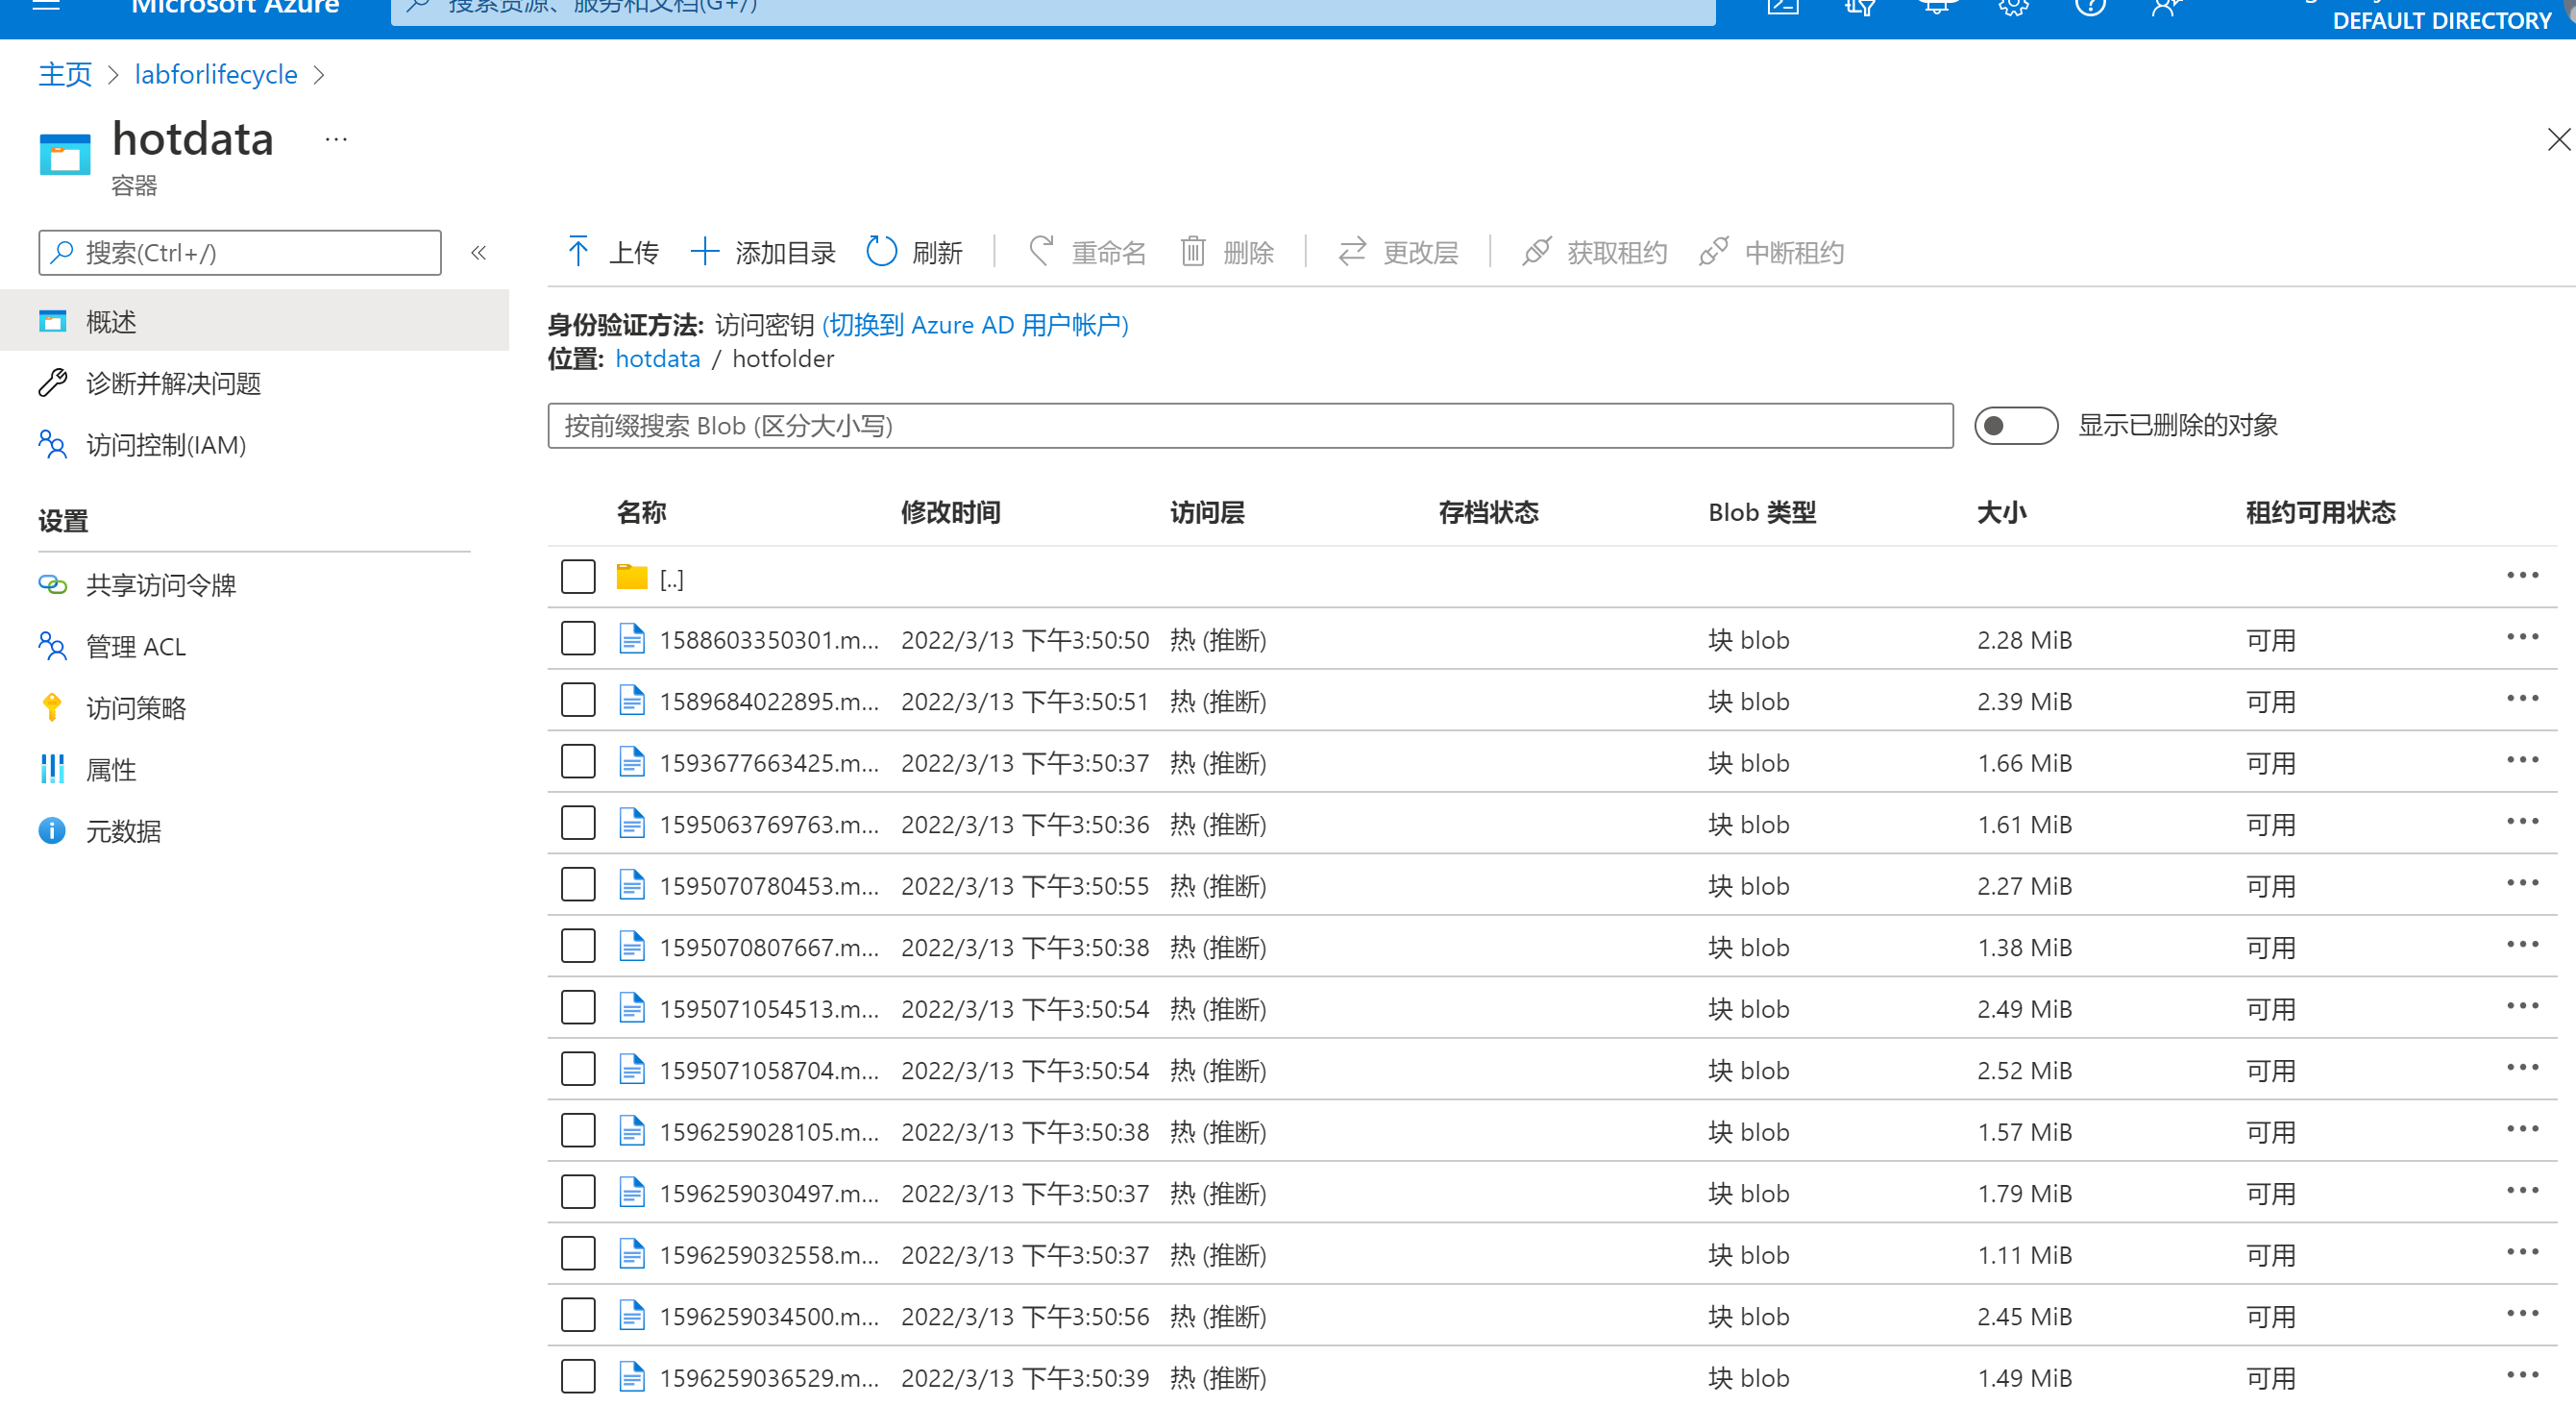2576x1406 pixels.
Task: Close the hotdata container blade
Action: point(2558,139)
